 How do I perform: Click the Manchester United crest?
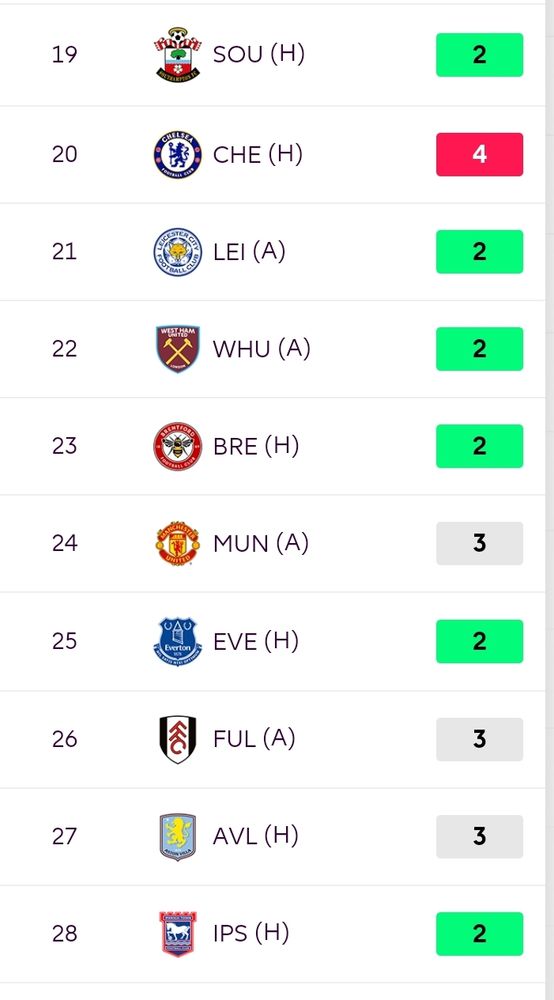pyautogui.click(x=178, y=543)
